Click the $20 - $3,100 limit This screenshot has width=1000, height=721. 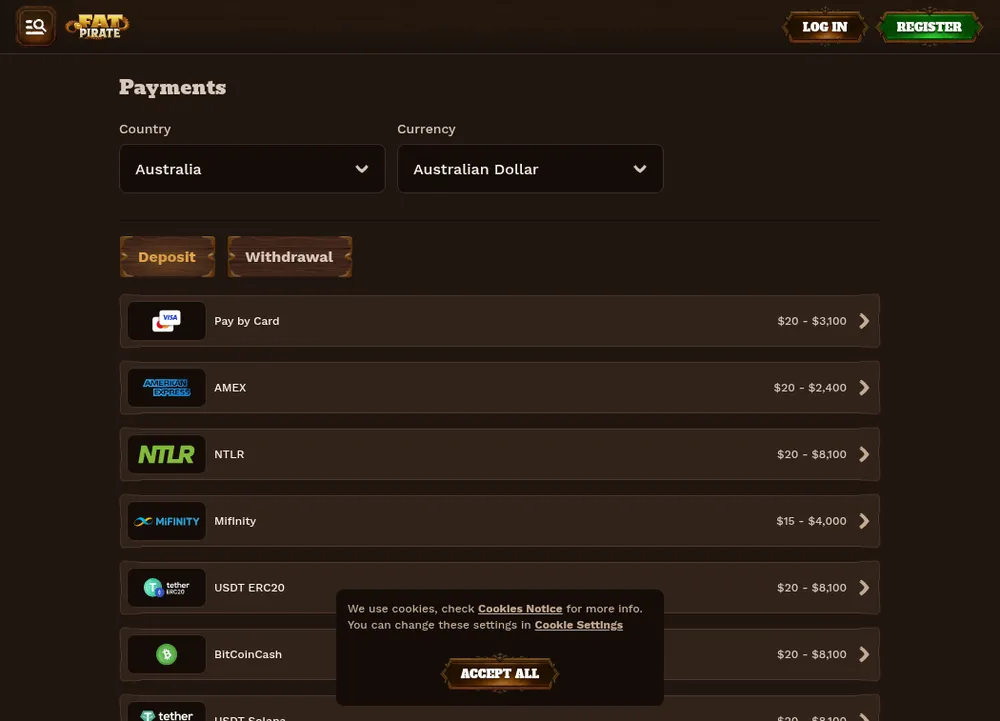tap(812, 321)
